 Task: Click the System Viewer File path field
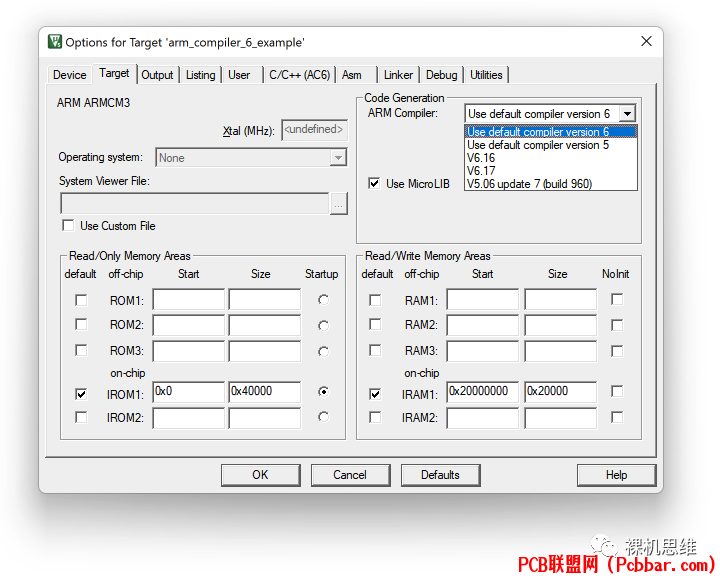coord(195,203)
